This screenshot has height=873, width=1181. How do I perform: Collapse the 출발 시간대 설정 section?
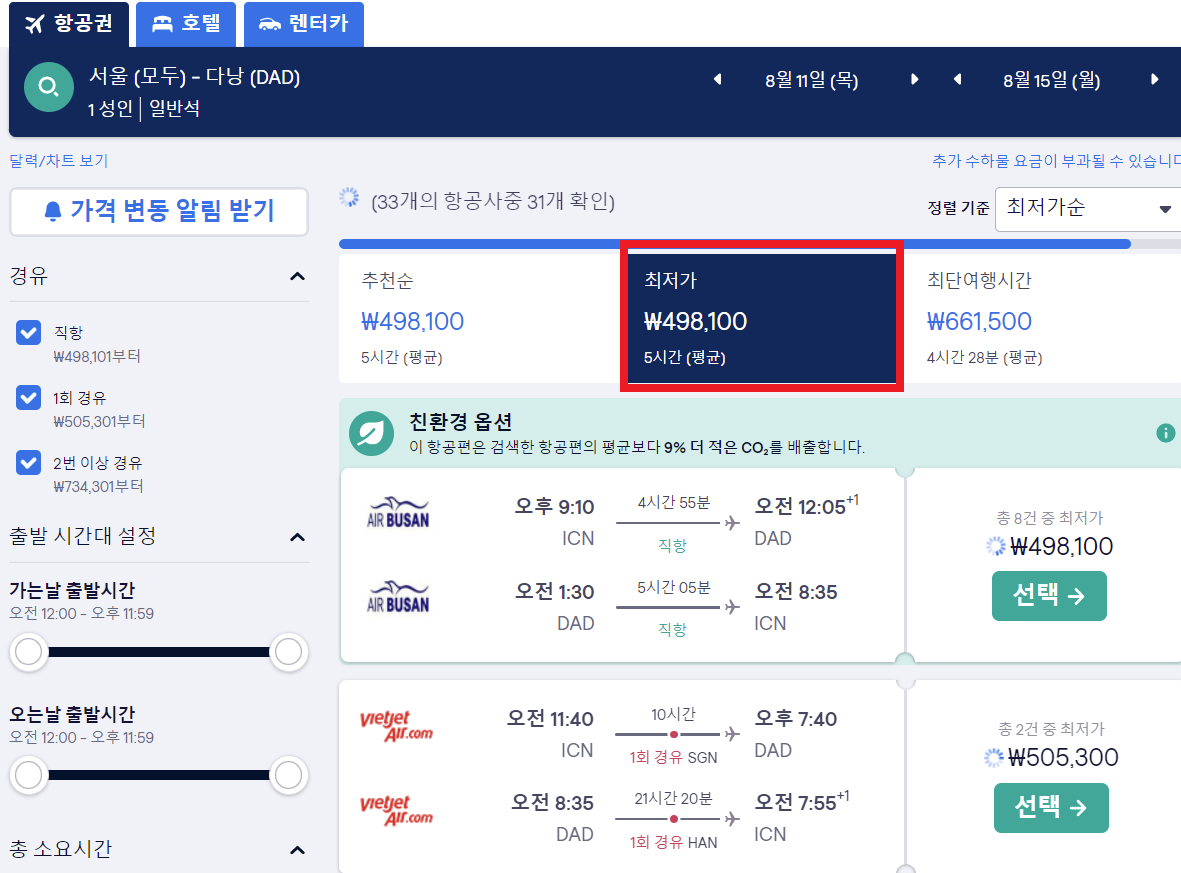297,537
